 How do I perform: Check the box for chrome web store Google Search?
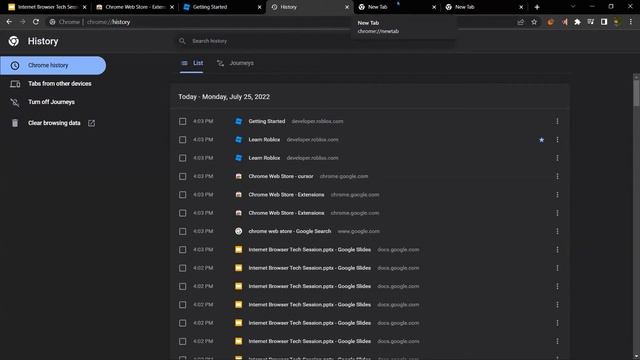click(x=182, y=231)
